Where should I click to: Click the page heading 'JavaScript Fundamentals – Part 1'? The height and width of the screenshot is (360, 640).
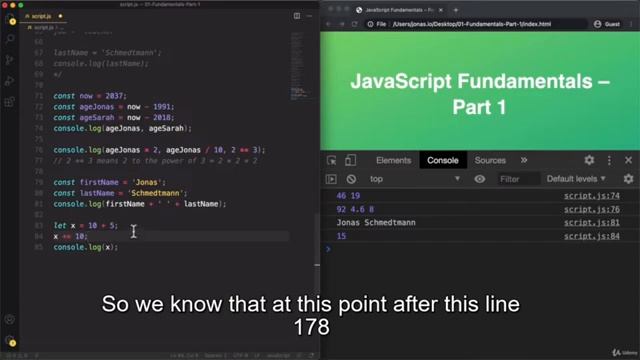click(480, 94)
